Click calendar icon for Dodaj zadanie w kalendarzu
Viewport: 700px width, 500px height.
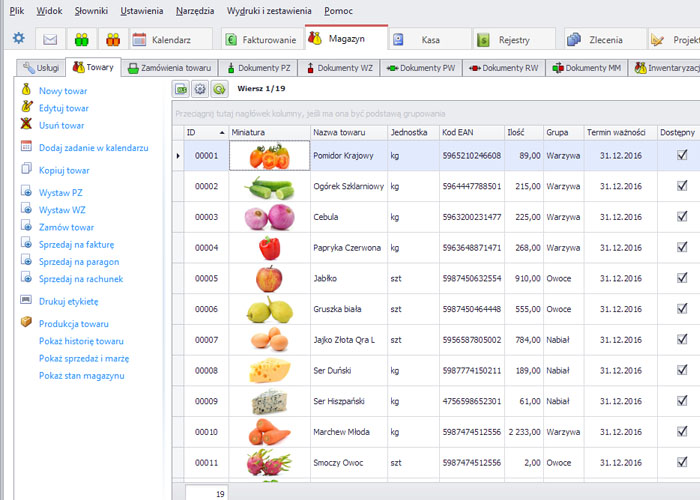27,147
